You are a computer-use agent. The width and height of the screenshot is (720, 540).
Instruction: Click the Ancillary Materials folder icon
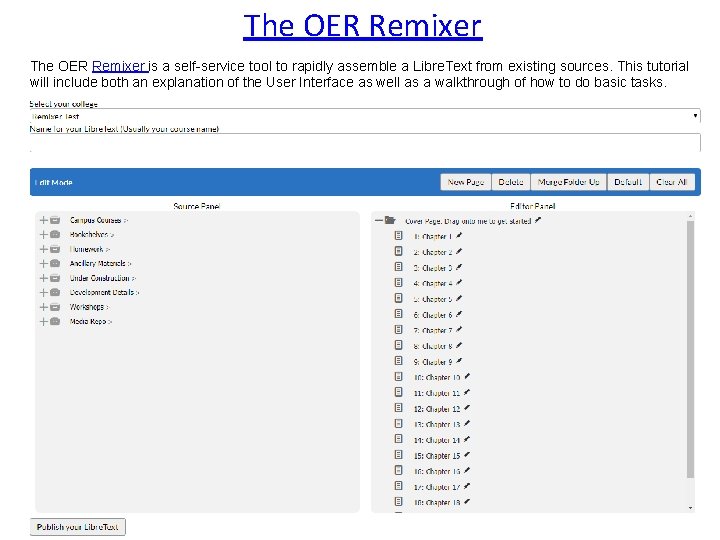55,264
